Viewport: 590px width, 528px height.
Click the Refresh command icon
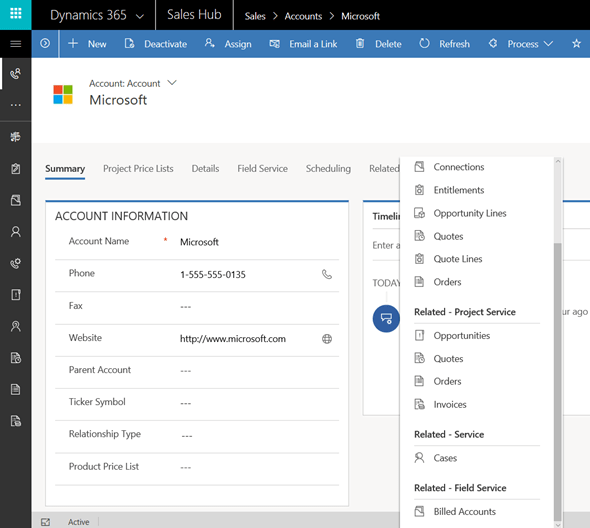pyautogui.click(x=424, y=43)
